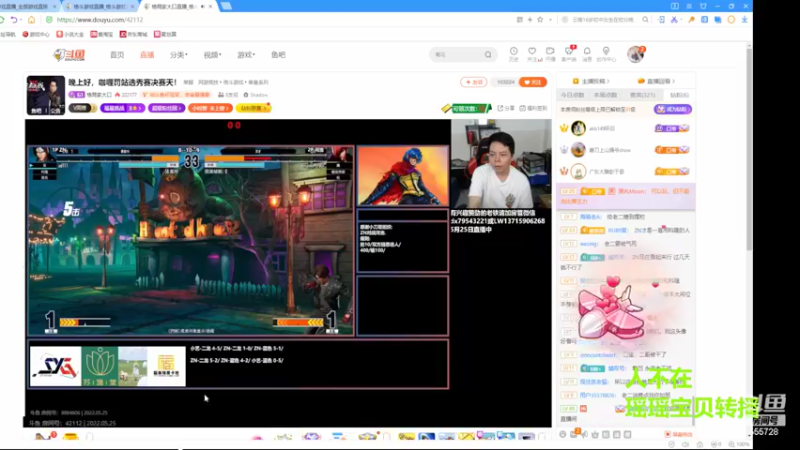Open the user avatar in Douyu header
The width and height of the screenshot is (800, 450).
636,54
